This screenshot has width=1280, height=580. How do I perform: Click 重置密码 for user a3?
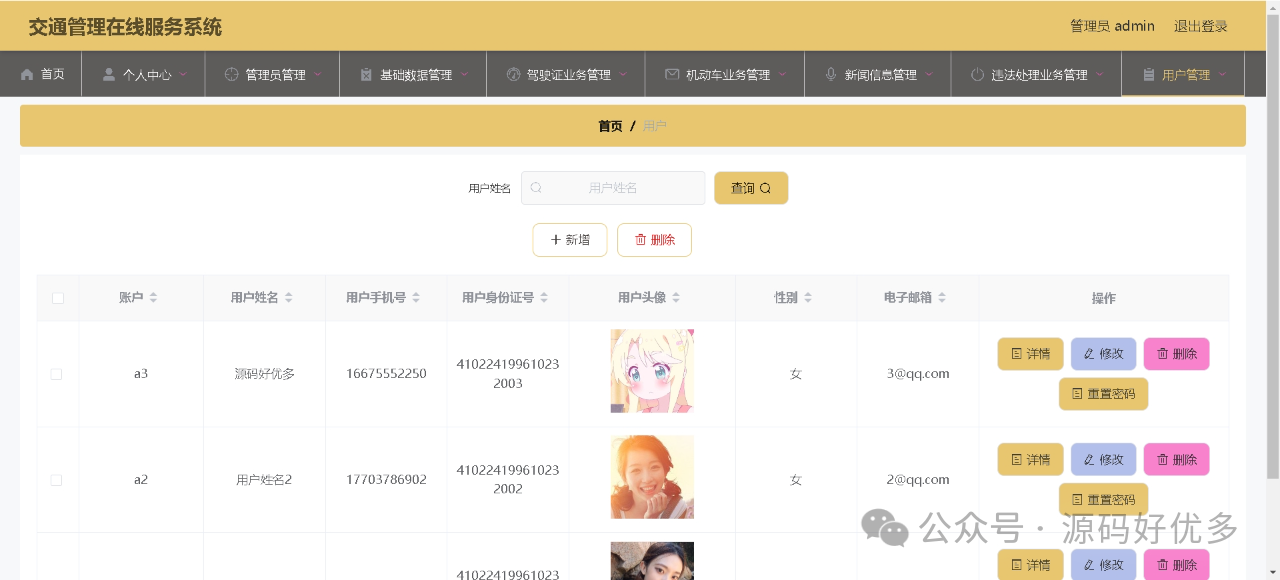click(x=1103, y=394)
